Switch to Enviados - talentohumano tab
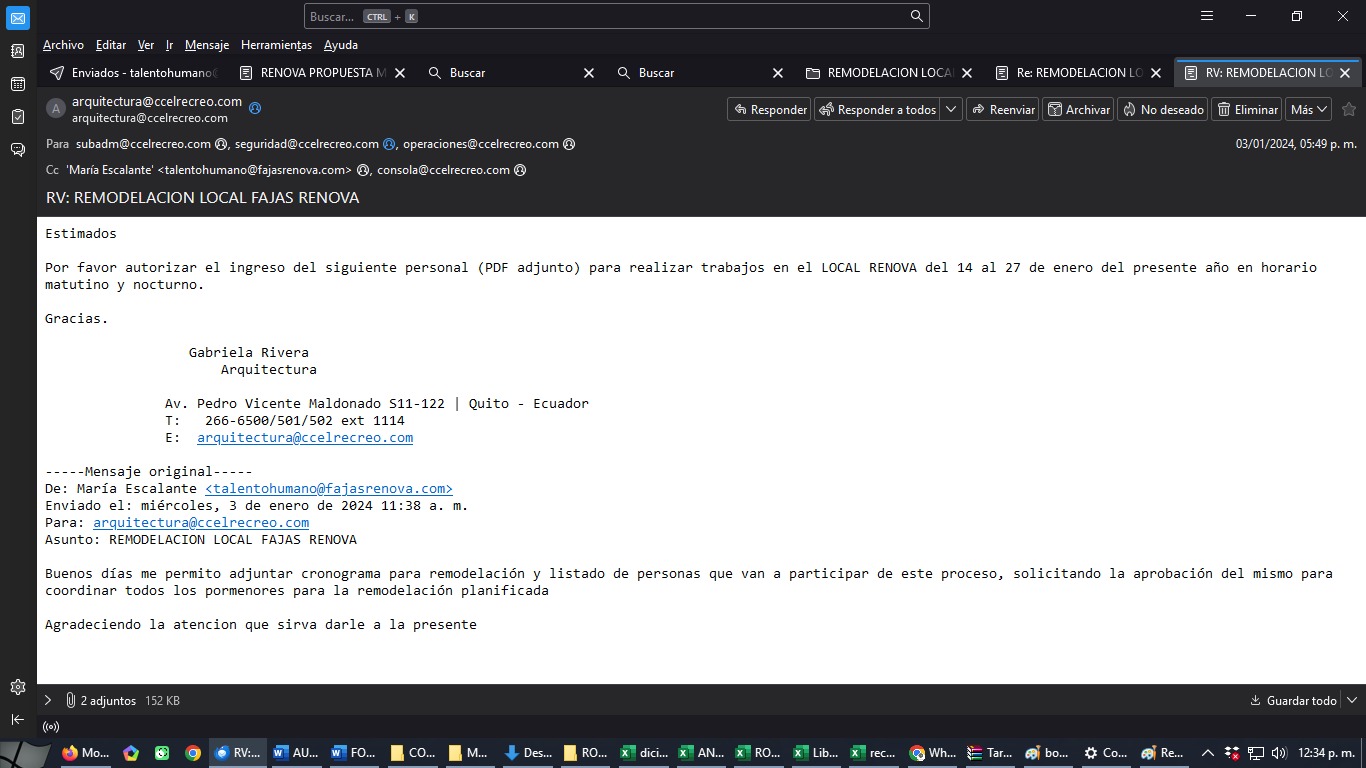The image size is (1366, 768). pyautogui.click(x=132, y=73)
